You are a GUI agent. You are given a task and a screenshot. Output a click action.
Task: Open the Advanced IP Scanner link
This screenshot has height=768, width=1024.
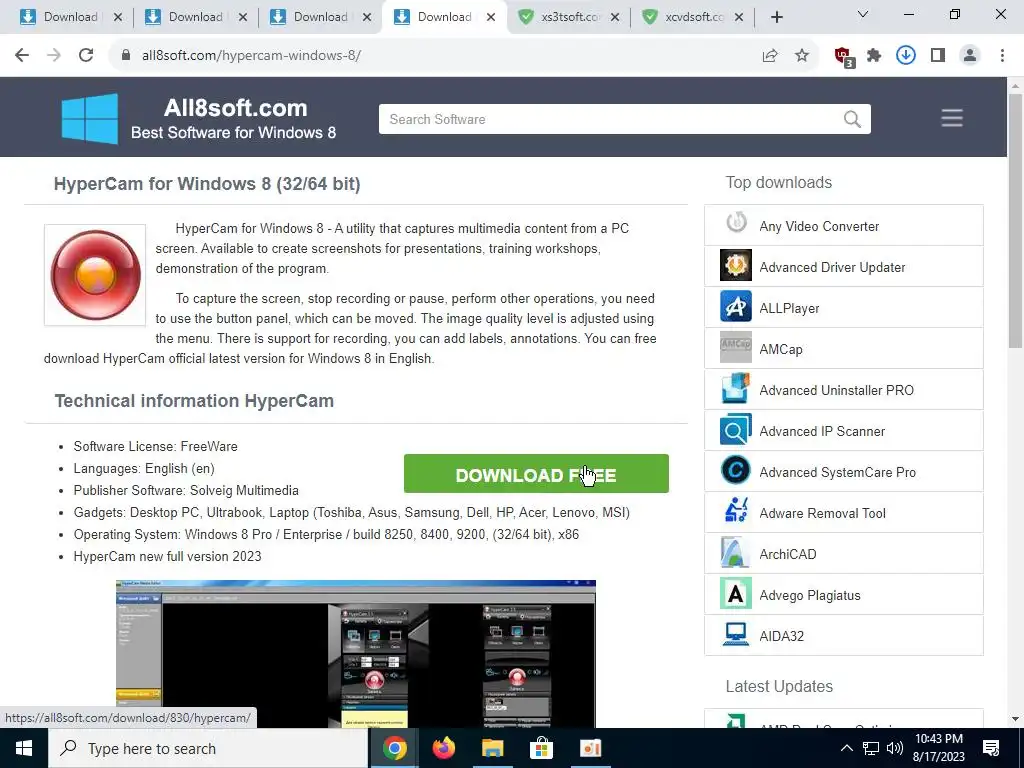pos(822,432)
